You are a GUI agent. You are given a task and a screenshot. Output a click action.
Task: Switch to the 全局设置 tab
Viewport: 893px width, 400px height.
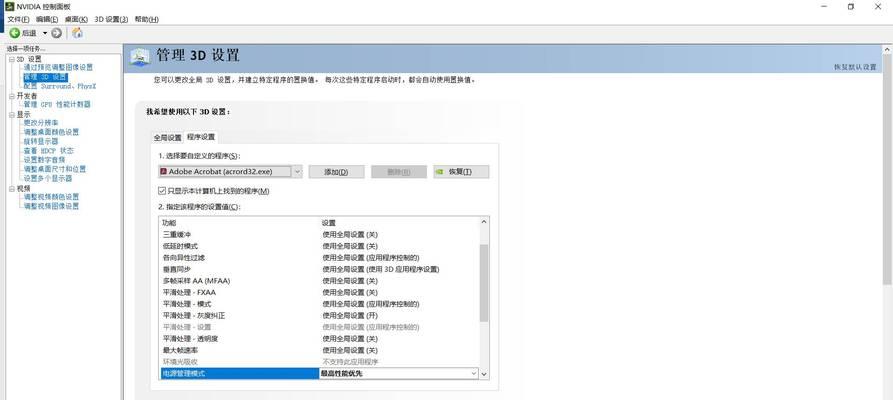[167, 137]
